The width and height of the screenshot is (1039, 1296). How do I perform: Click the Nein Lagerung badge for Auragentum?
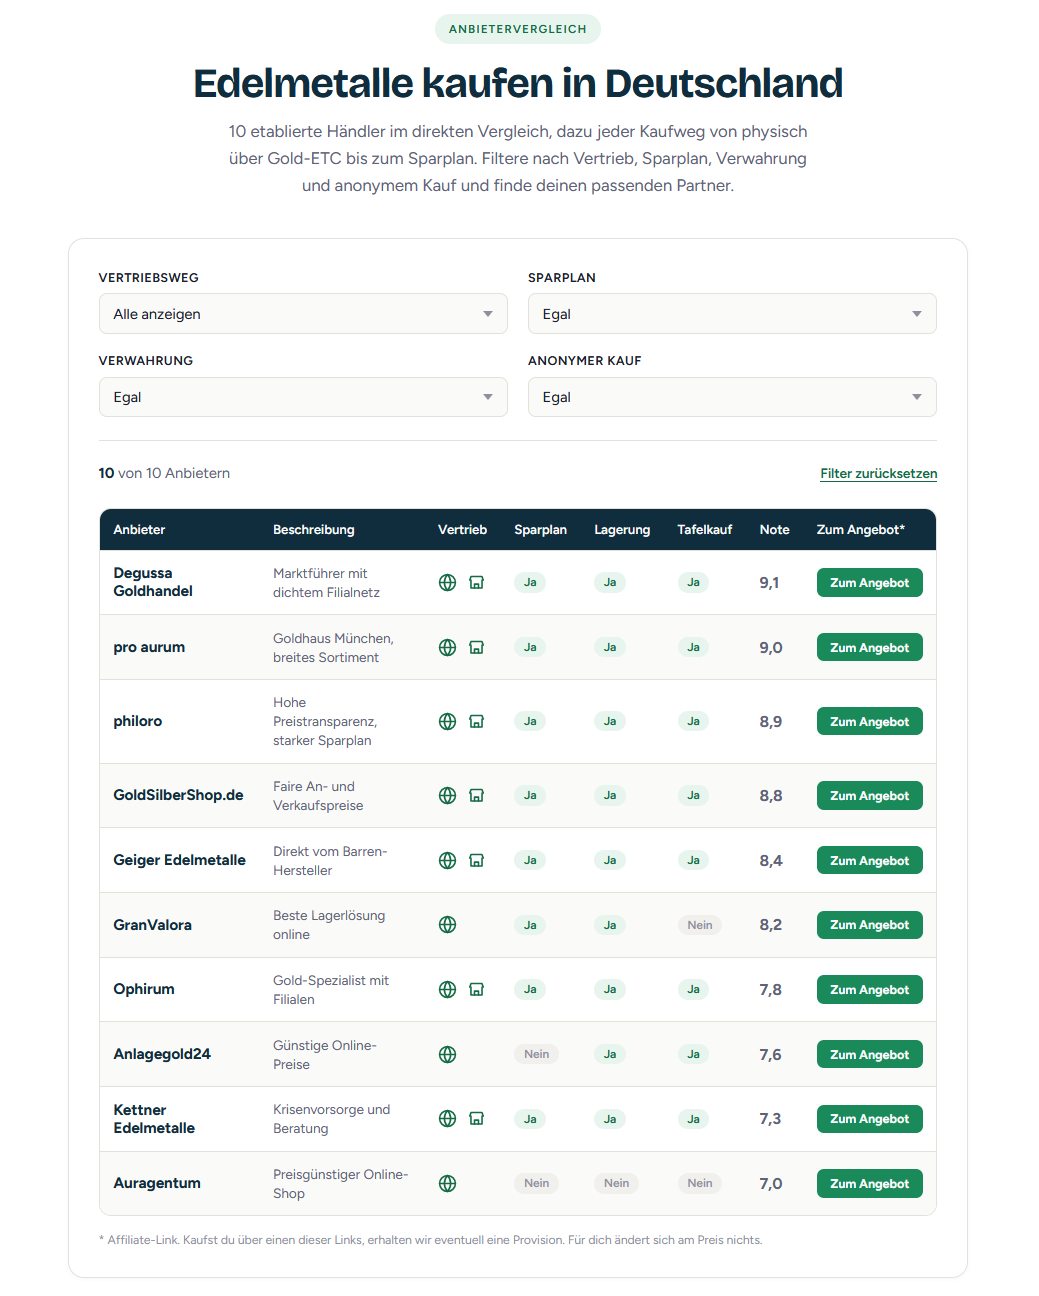click(x=616, y=1183)
